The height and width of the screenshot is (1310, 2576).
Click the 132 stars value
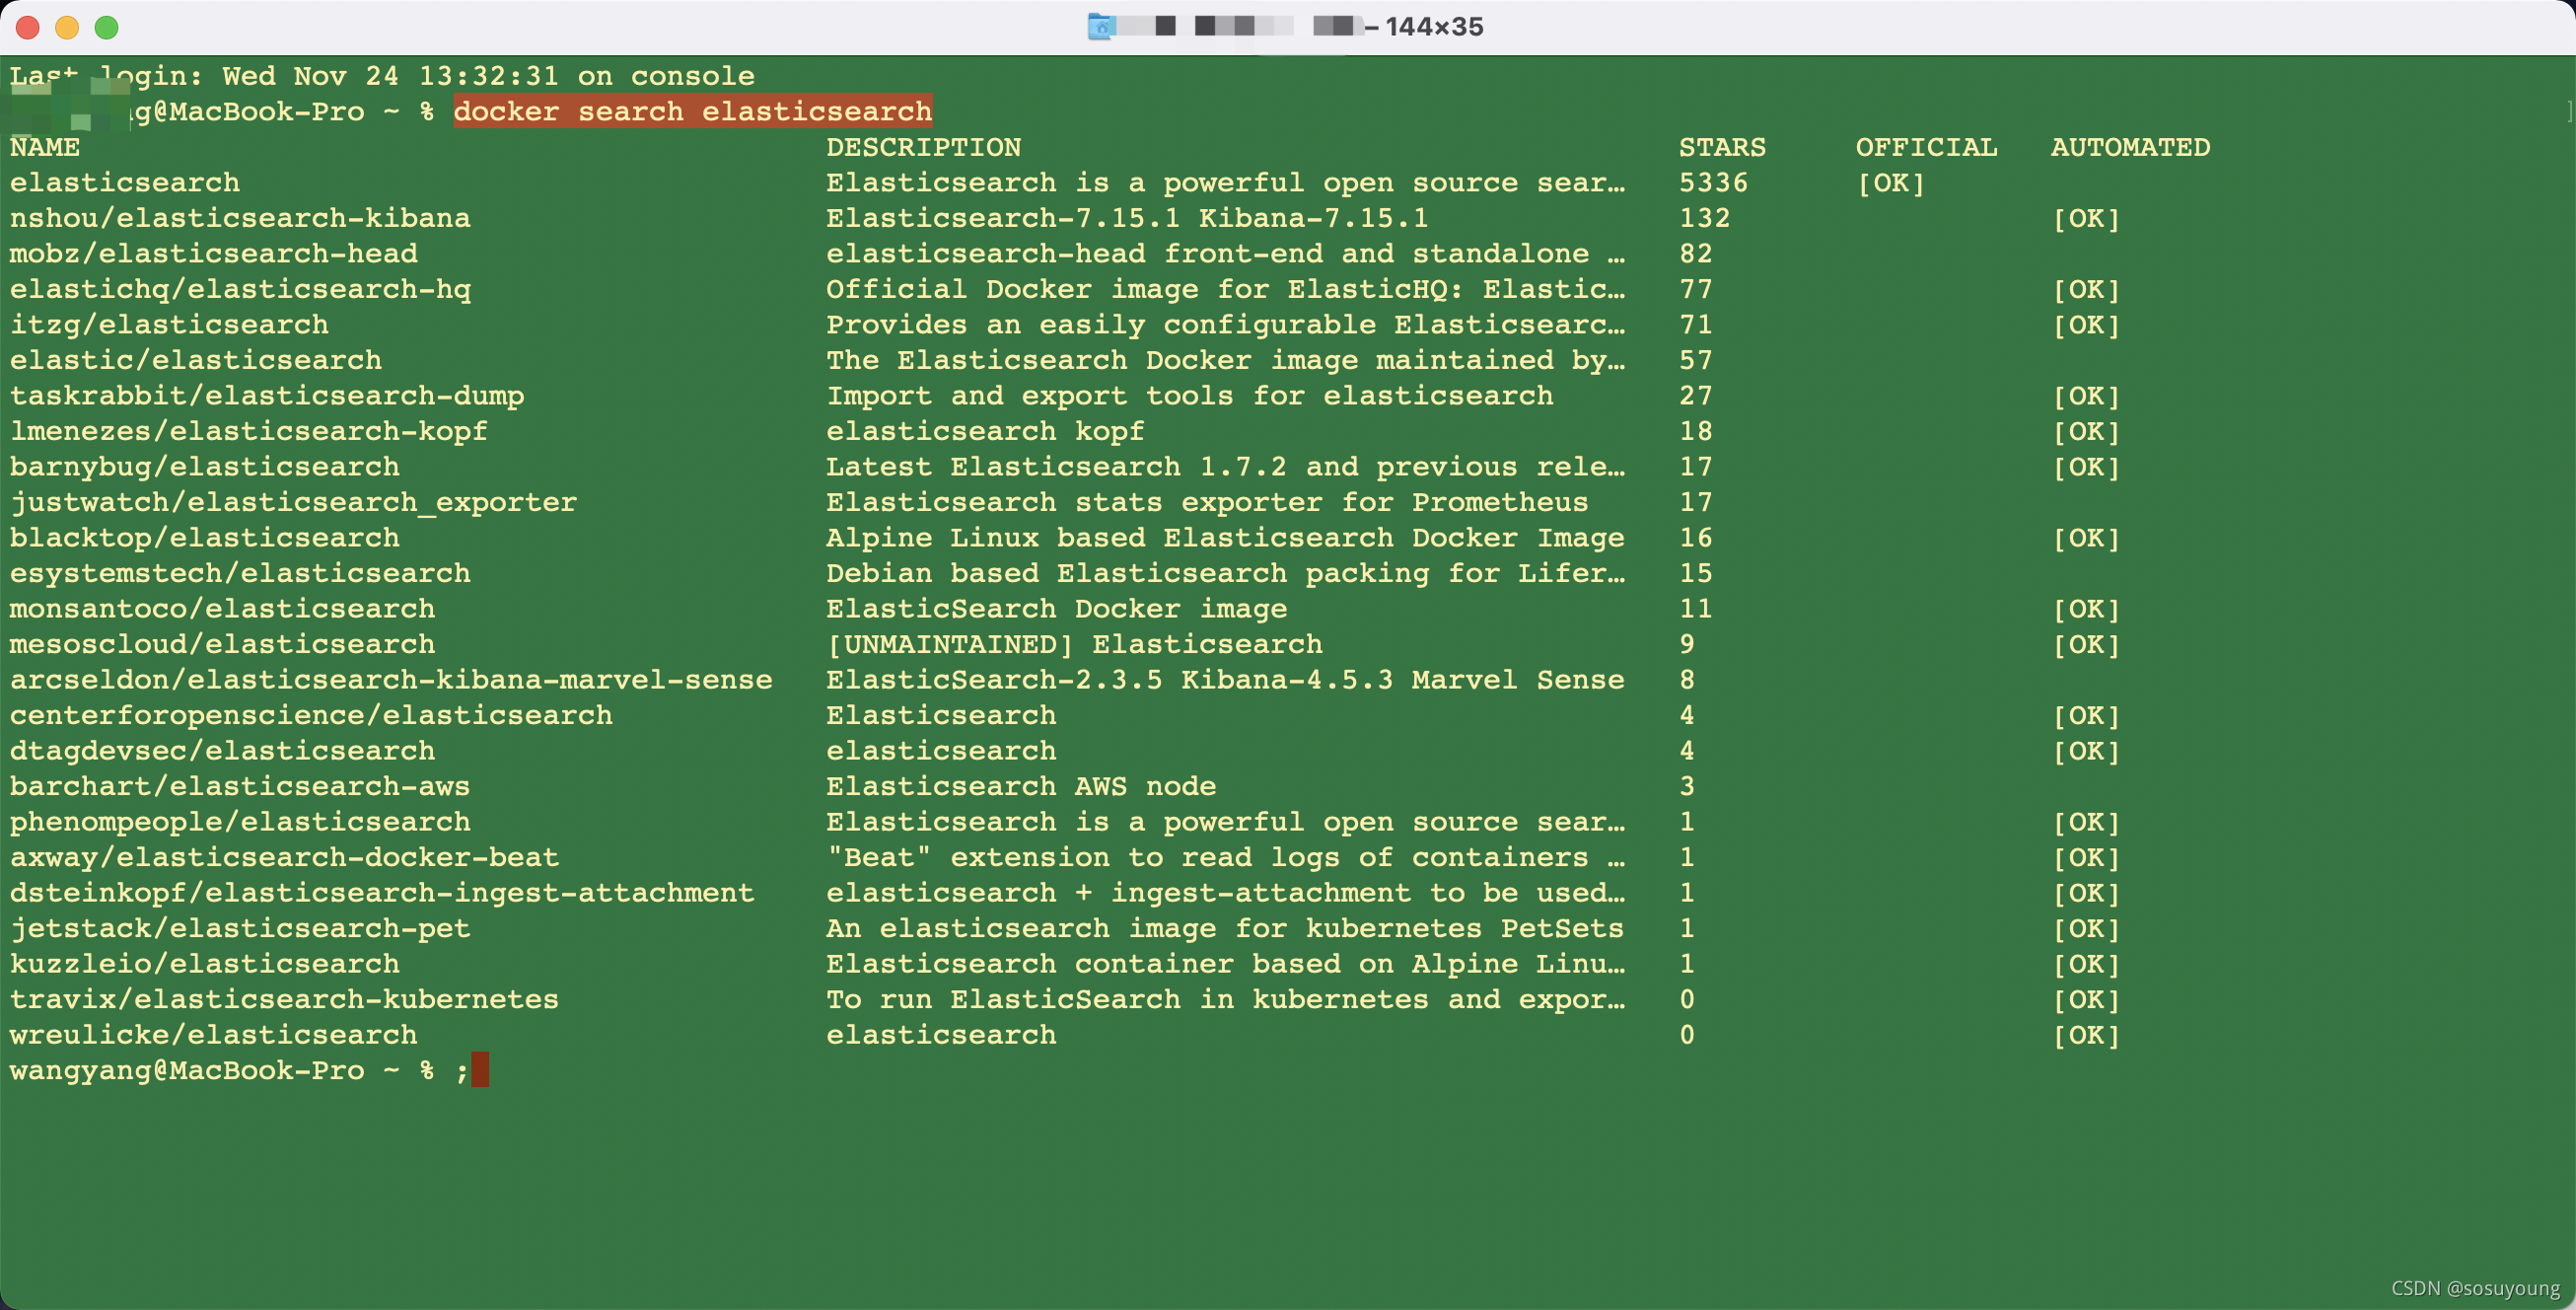[1705, 218]
